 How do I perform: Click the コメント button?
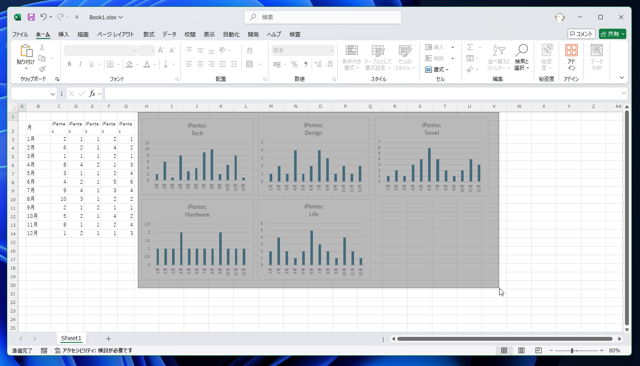(581, 34)
